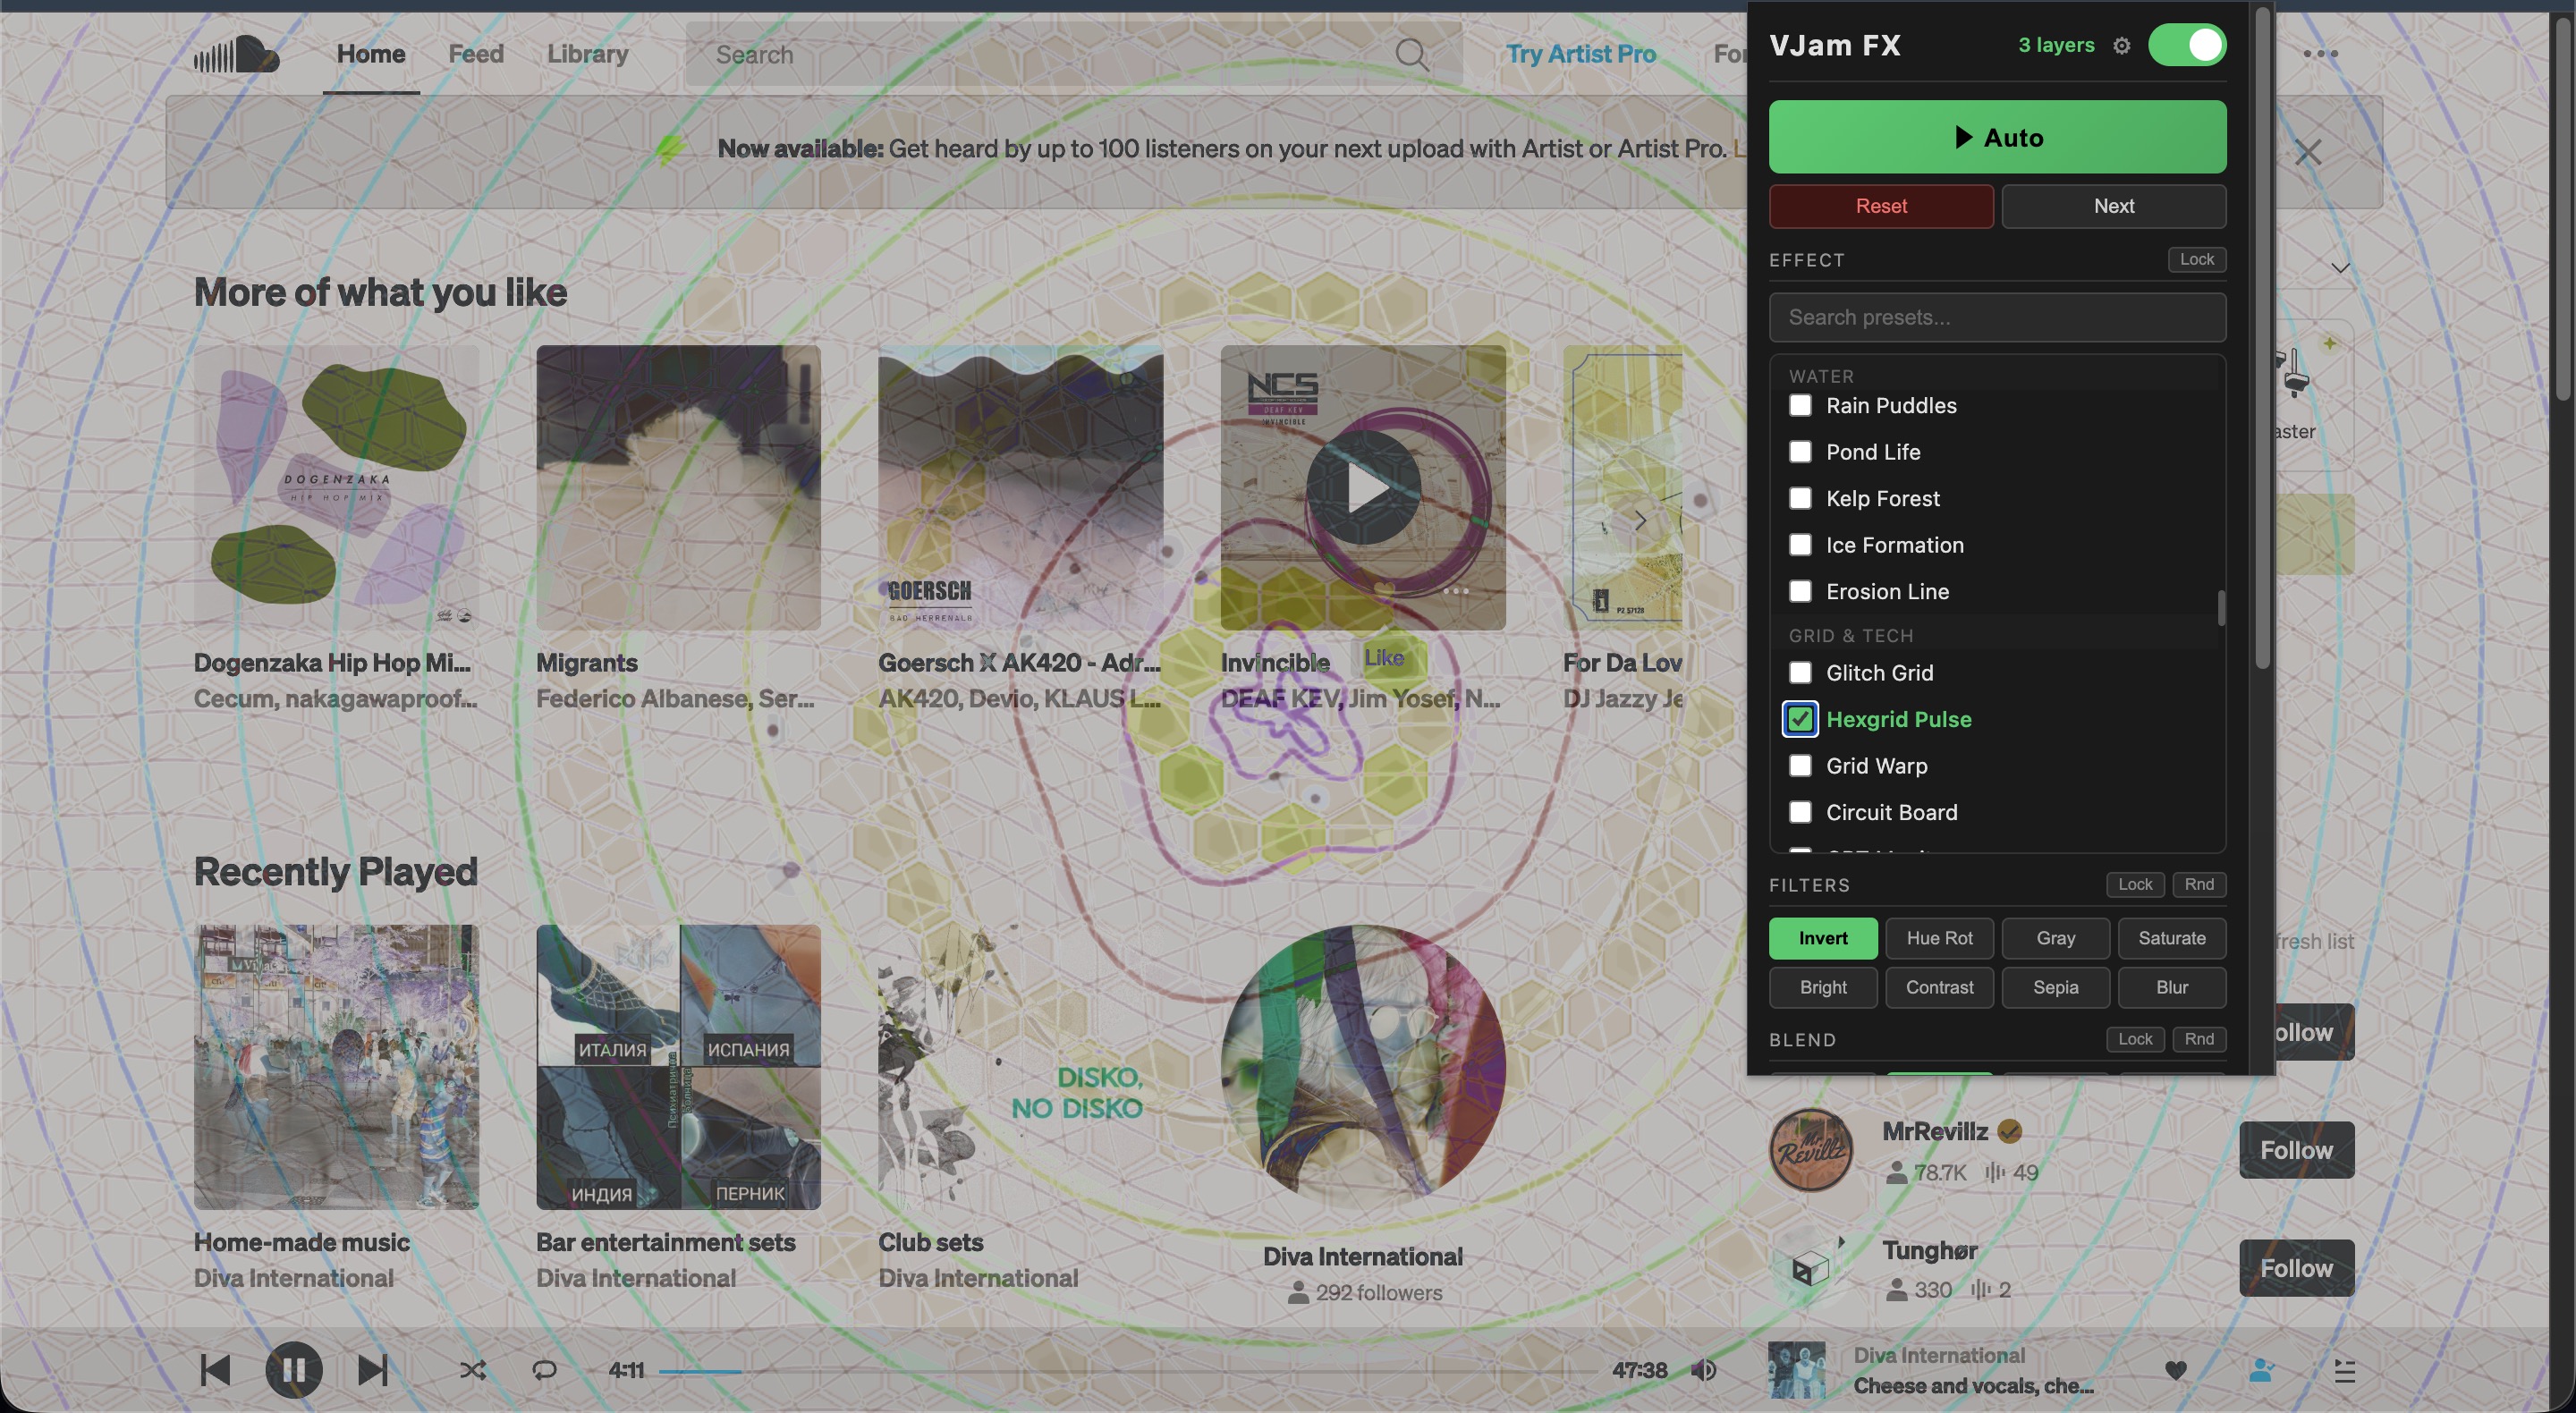Uncheck the Hexgrid Pulse preset
Screen dimensions: 2576x1413
point(1800,719)
